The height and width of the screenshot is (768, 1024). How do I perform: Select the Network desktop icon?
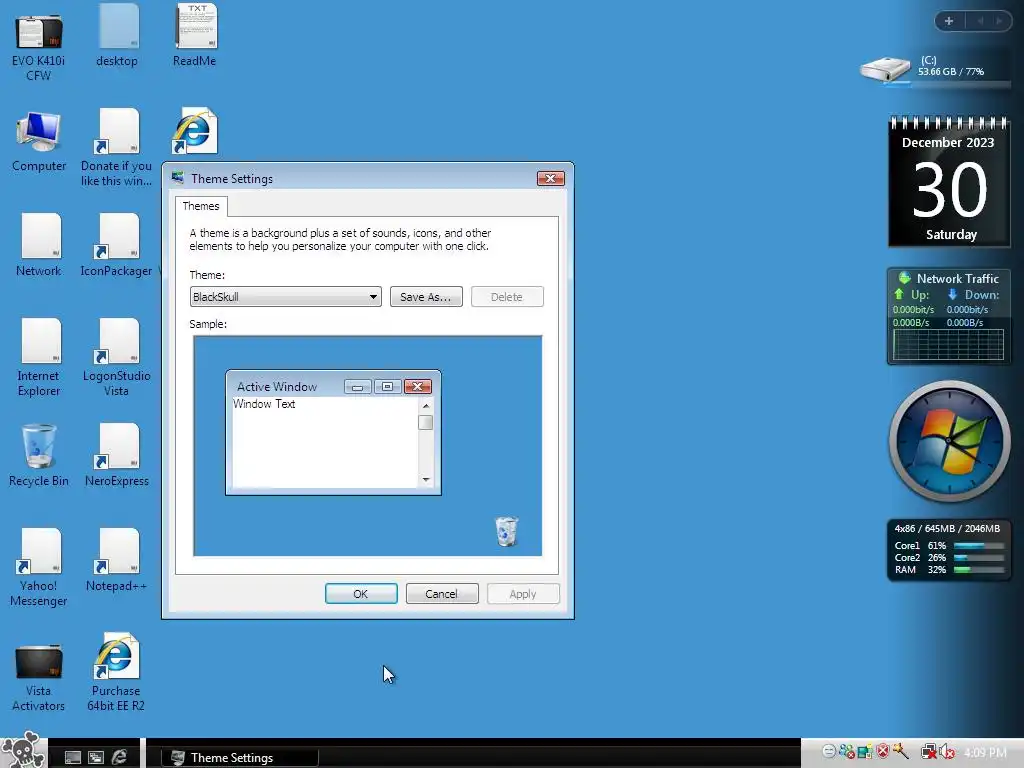(39, 246)
